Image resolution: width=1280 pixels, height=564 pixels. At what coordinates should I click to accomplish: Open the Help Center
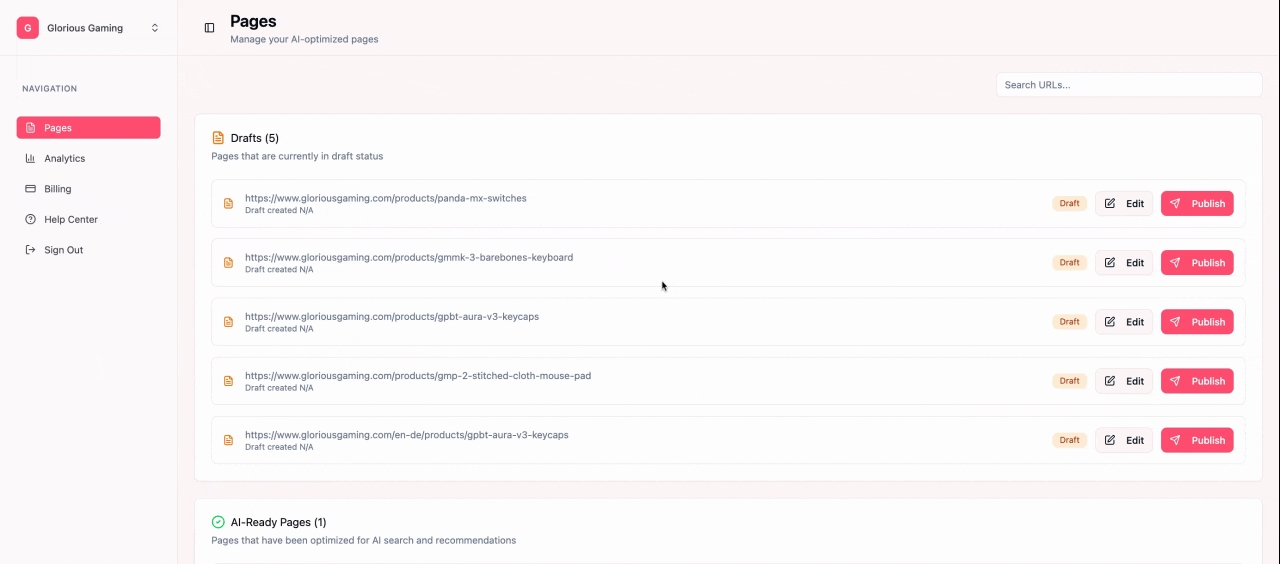70,219
